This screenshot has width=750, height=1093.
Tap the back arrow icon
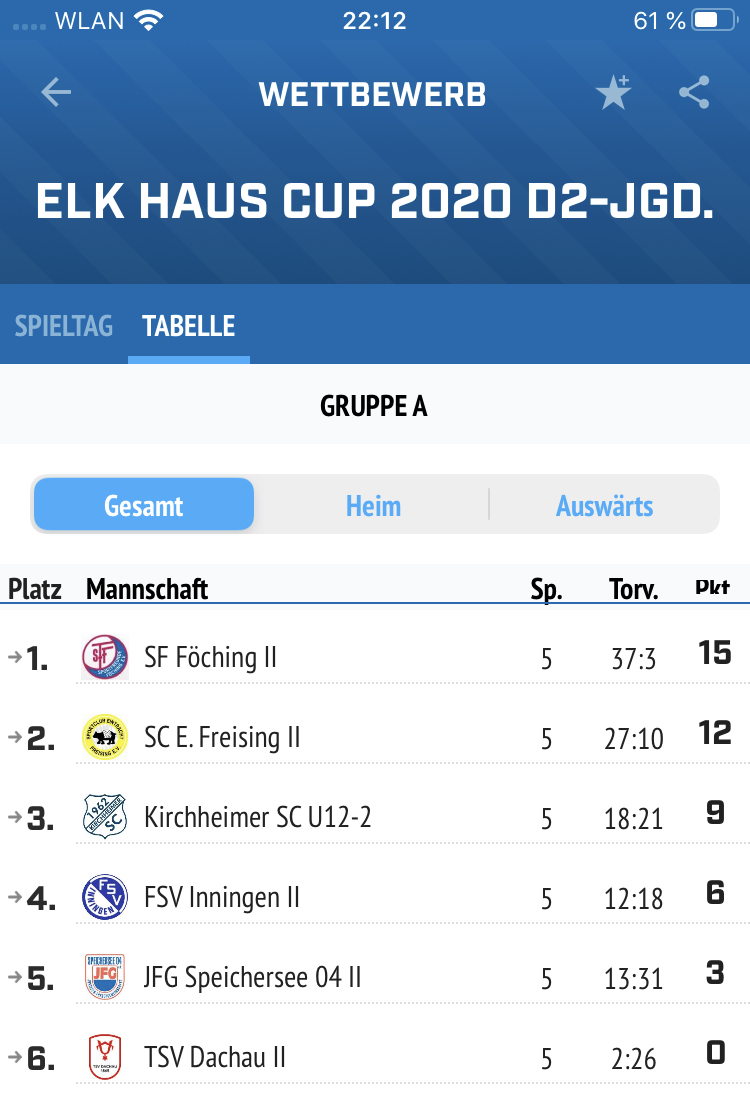click(56, 92)
